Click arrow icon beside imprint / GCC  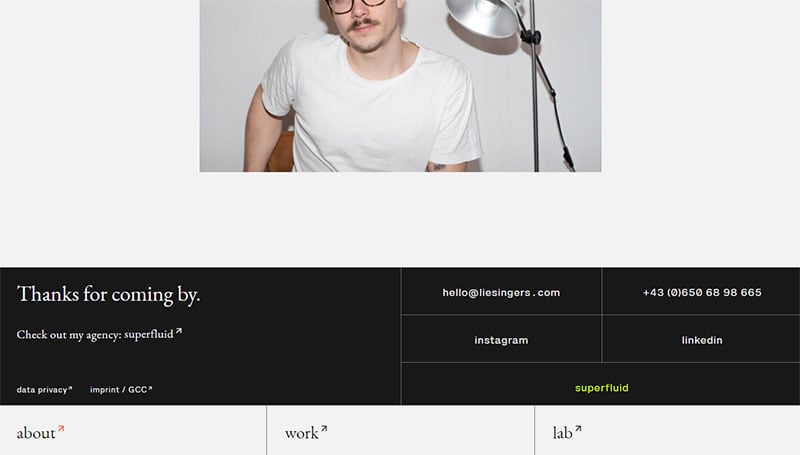click(x=150, y=388)
